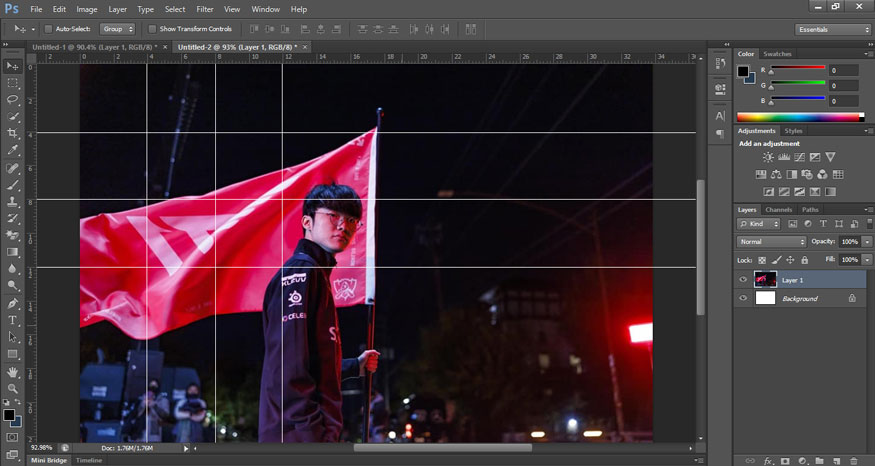The width and height of the screenshot is (875, 466).
Task: Expand the Essentials workspace dropdown
Action: tap(833, 29)
